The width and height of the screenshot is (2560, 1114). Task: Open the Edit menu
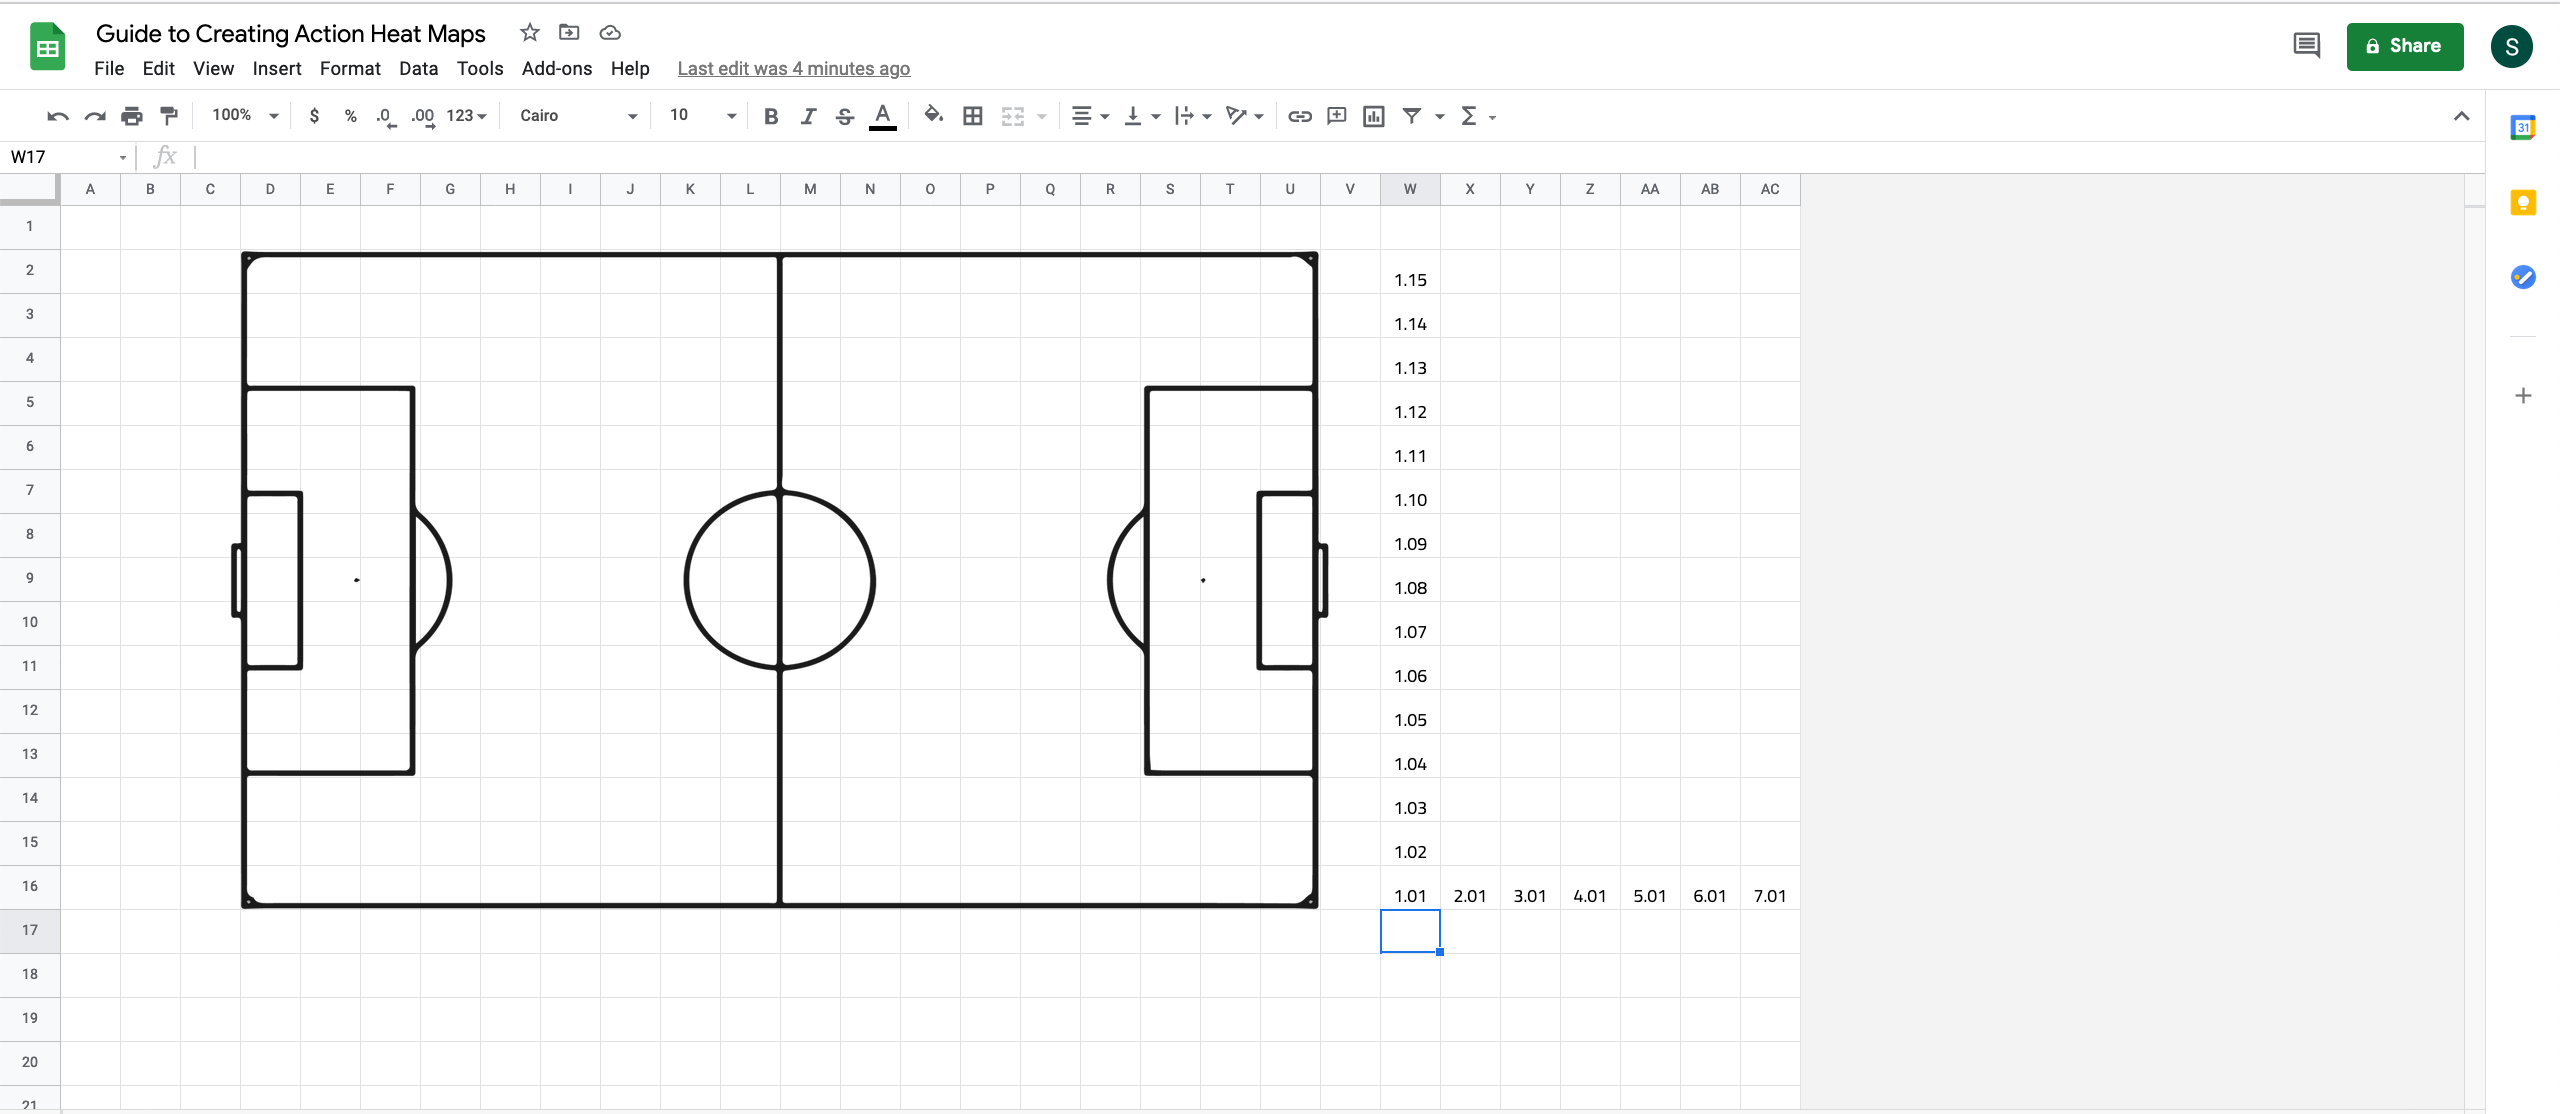(x=158, y=68)
